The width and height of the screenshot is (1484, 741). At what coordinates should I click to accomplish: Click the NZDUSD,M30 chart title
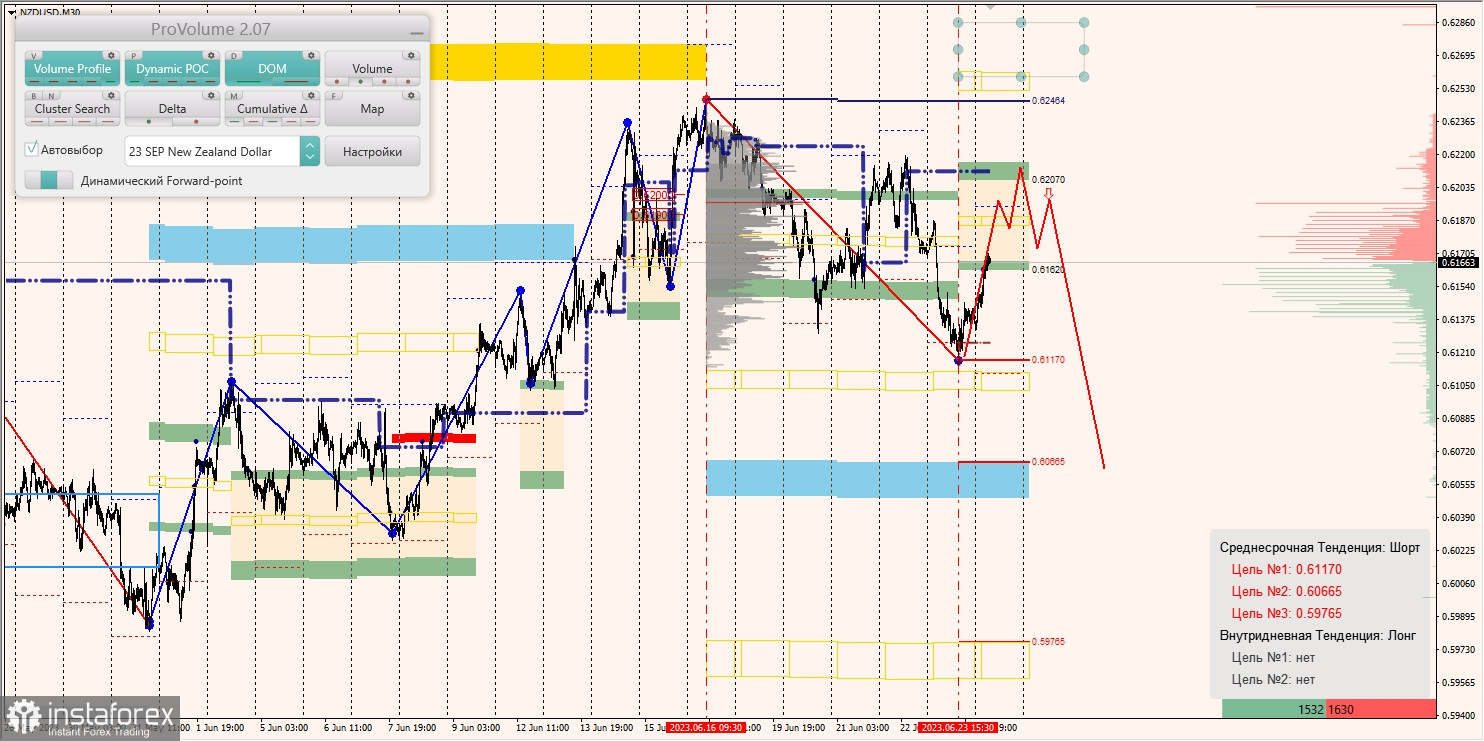pos(50,12)
